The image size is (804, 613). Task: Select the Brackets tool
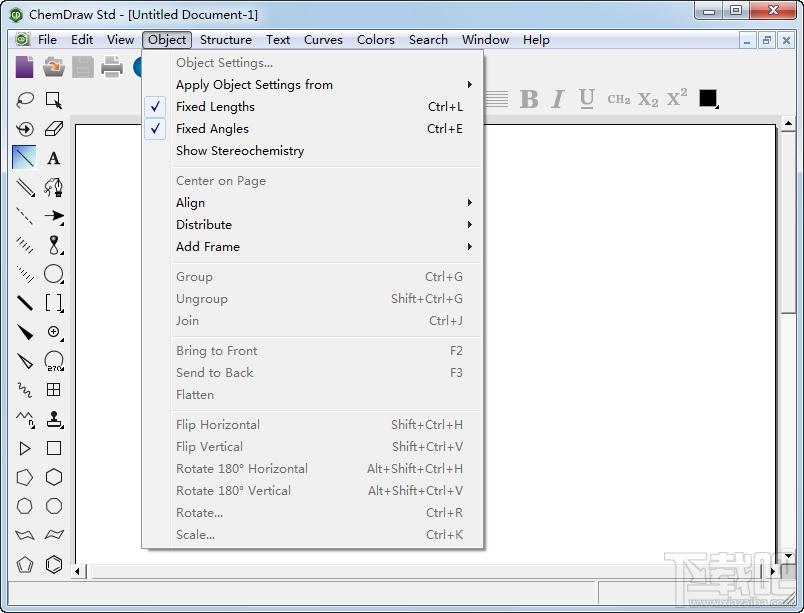coord(53,303)
